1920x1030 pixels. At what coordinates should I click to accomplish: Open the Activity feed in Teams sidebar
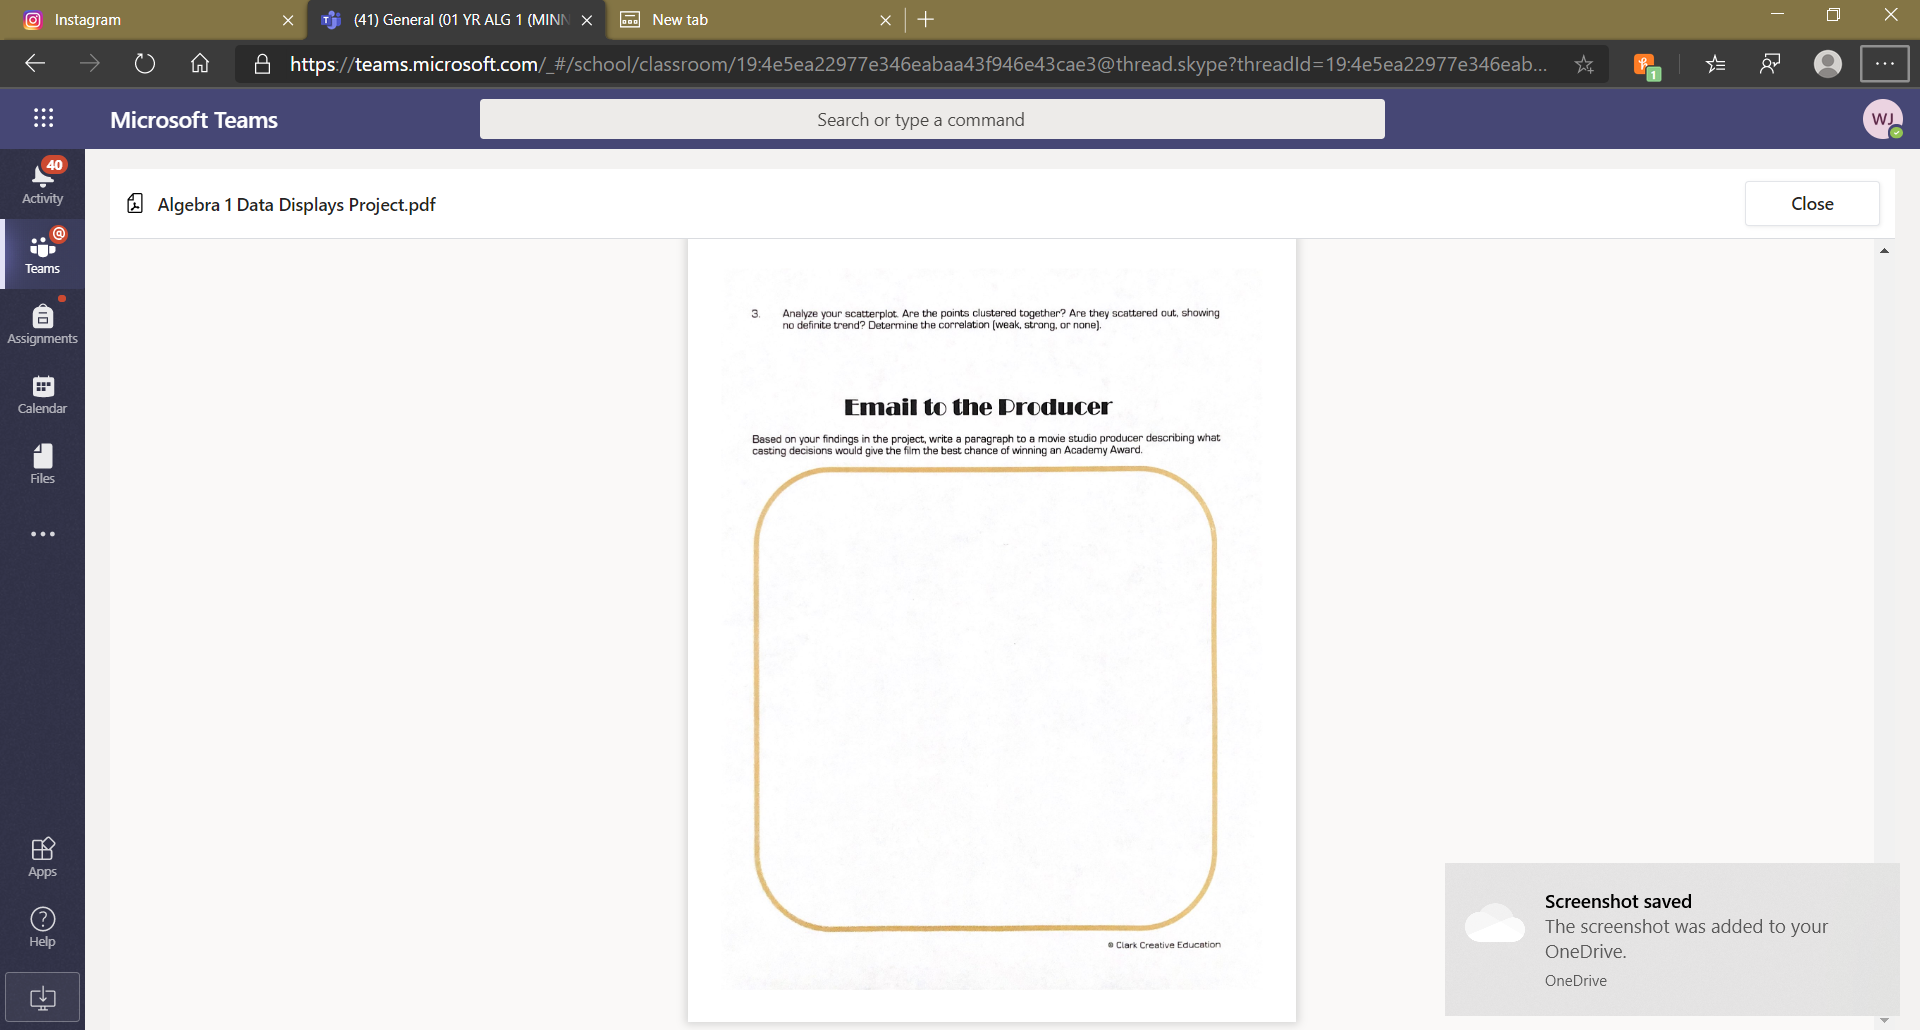pos(42,180)
